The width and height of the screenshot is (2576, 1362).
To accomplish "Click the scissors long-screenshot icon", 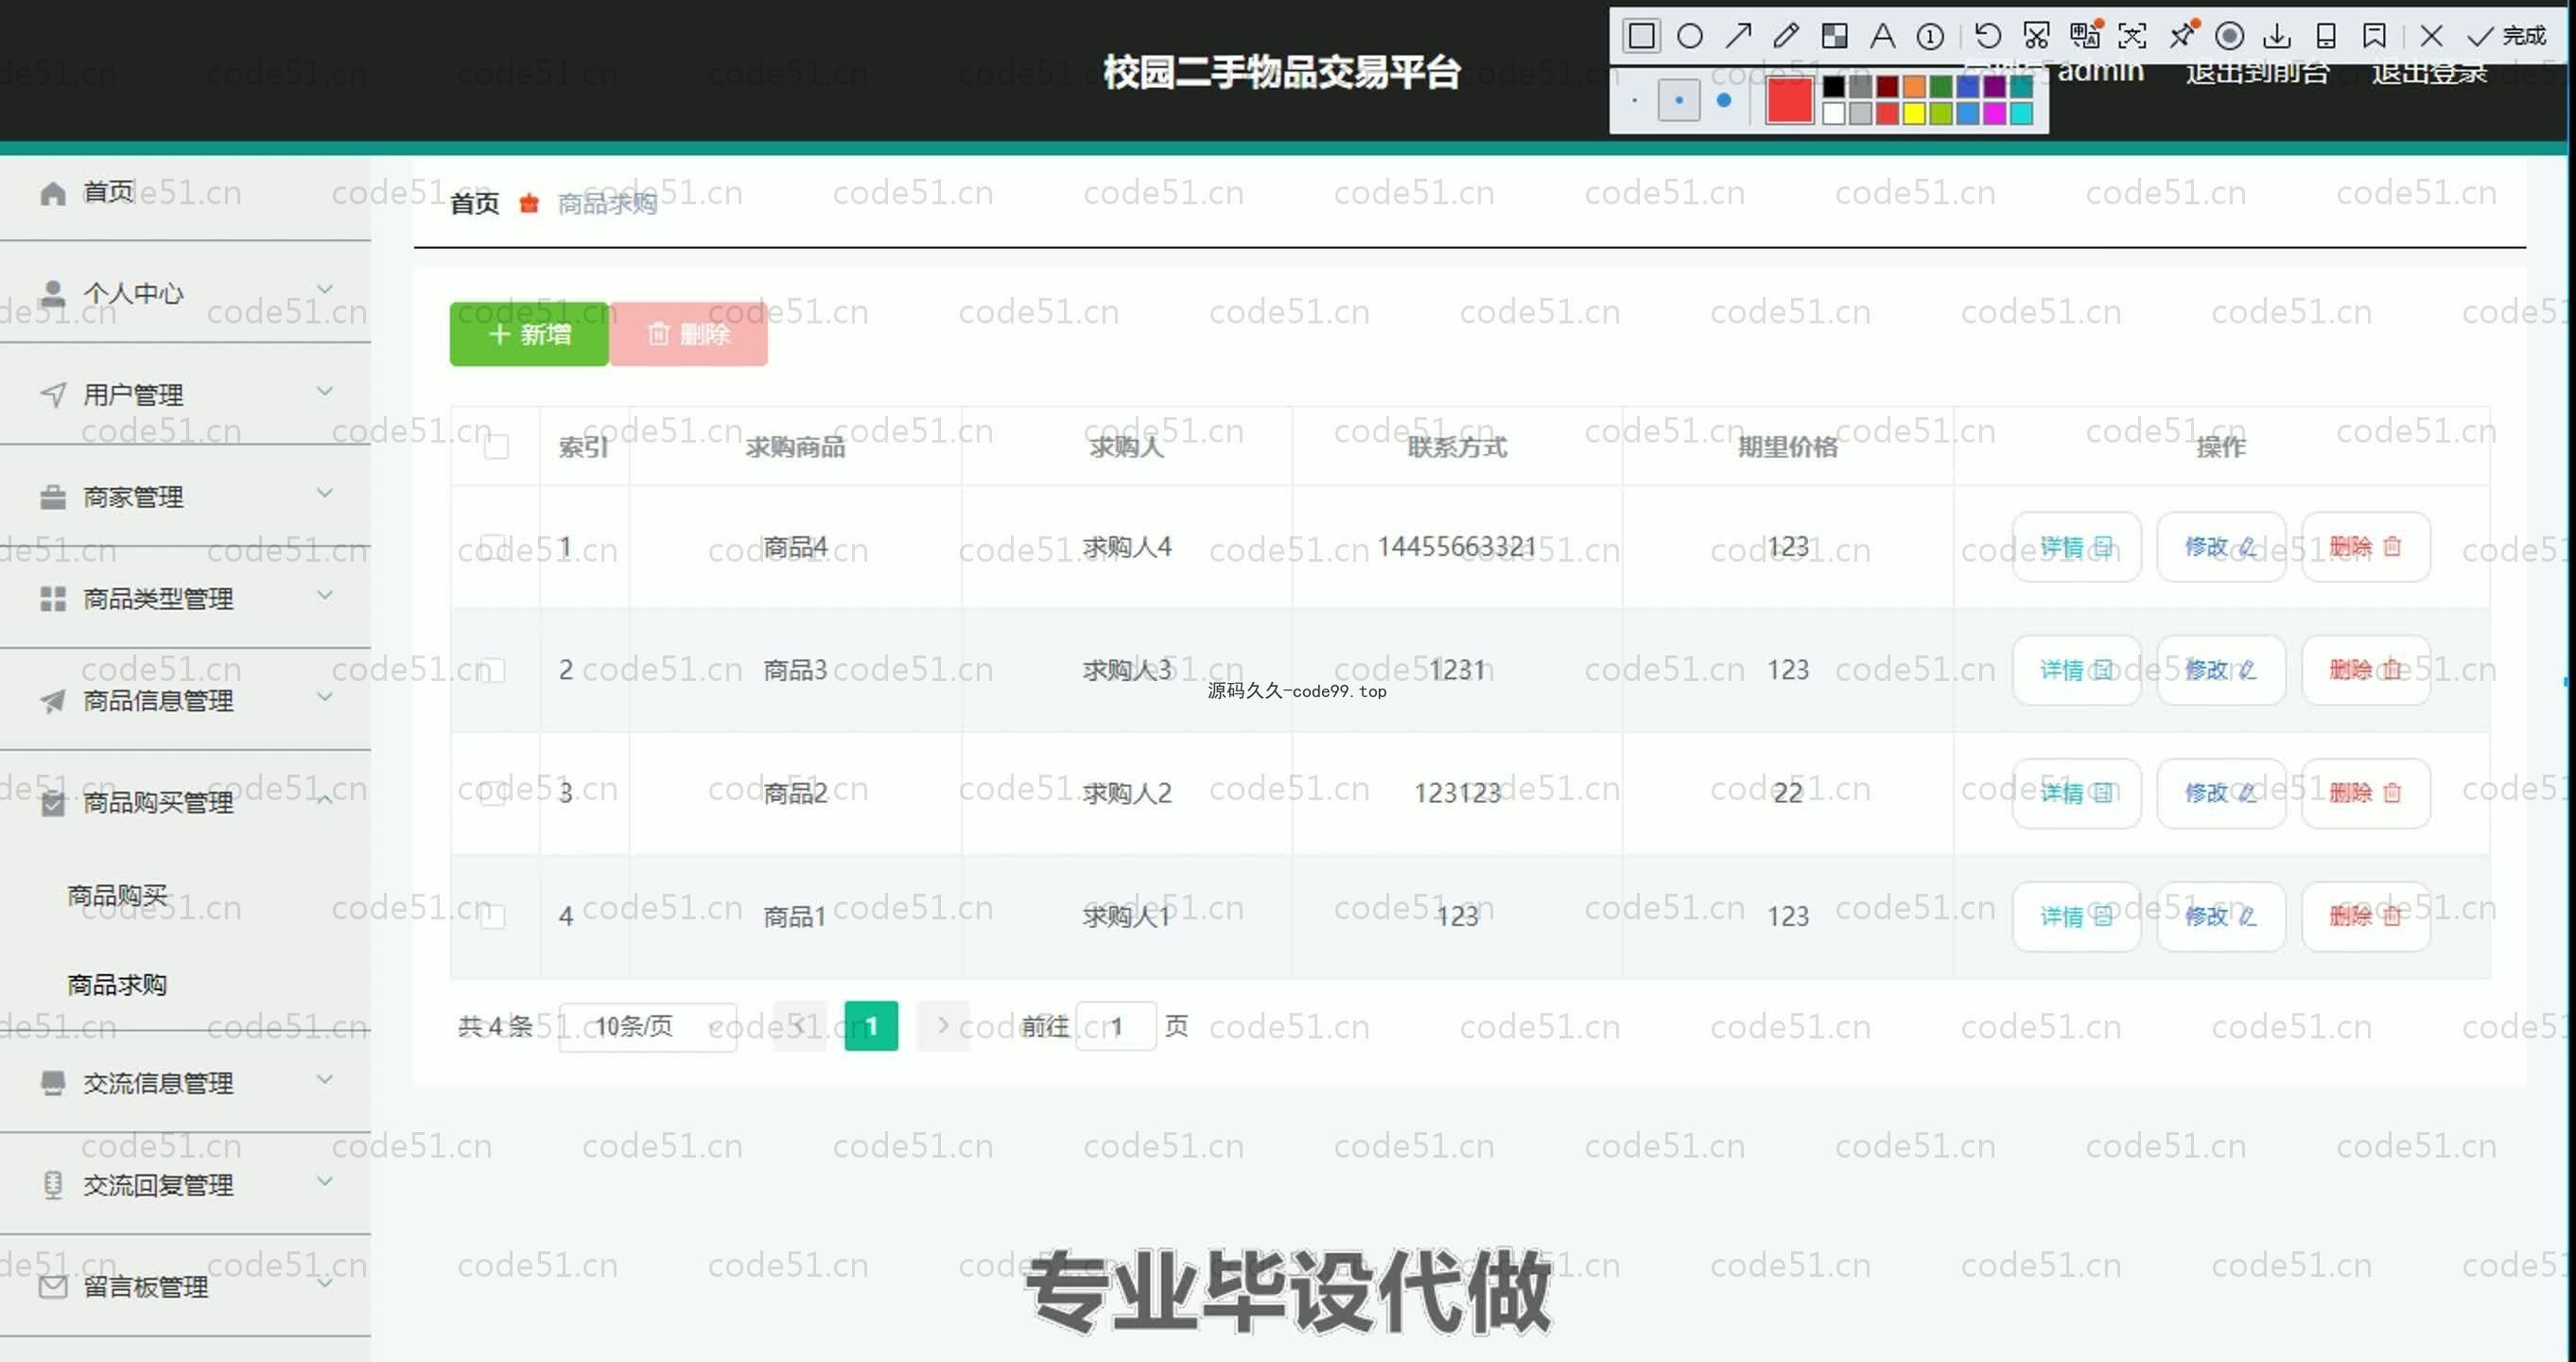I will [x=2036, y=36].
